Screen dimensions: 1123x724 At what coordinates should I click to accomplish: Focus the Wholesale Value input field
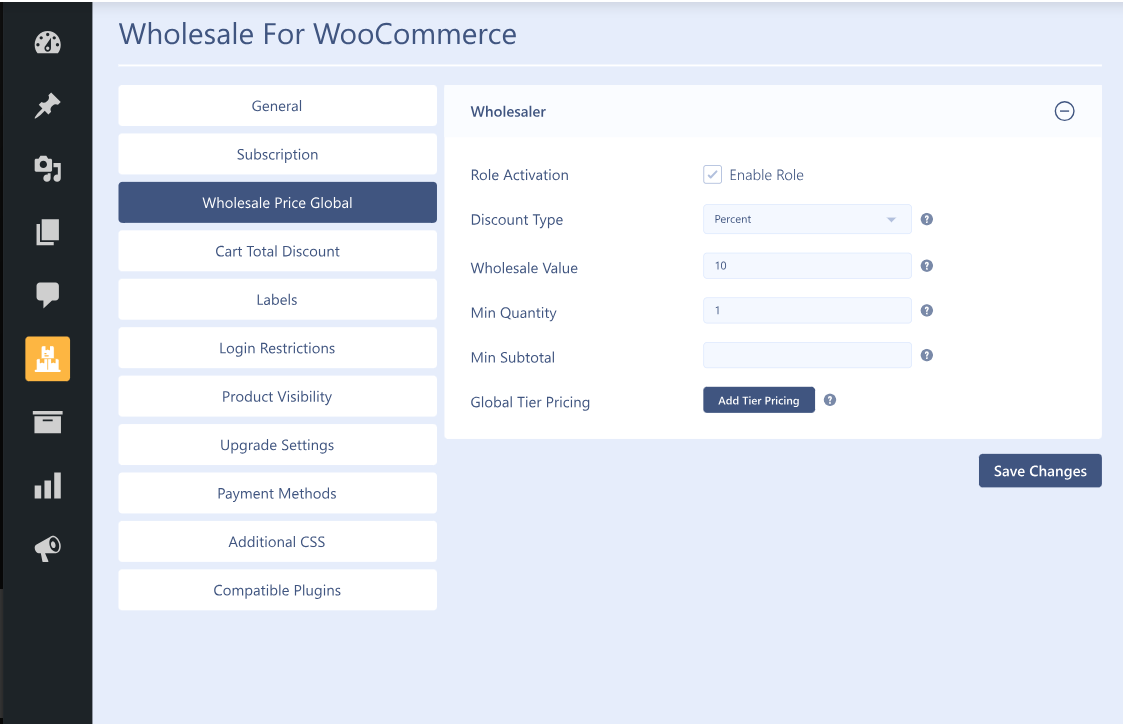point(807,266)
